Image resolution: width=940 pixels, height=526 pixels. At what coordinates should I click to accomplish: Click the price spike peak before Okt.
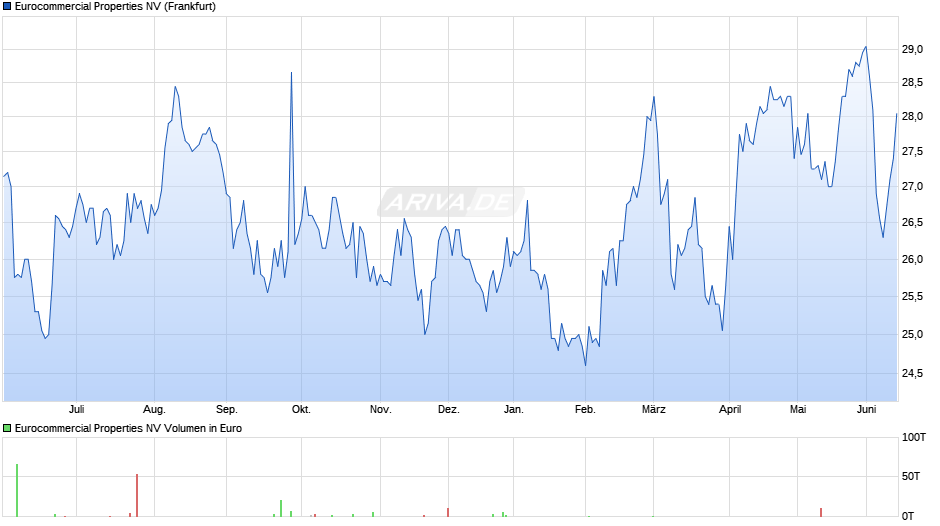point(291,73)
